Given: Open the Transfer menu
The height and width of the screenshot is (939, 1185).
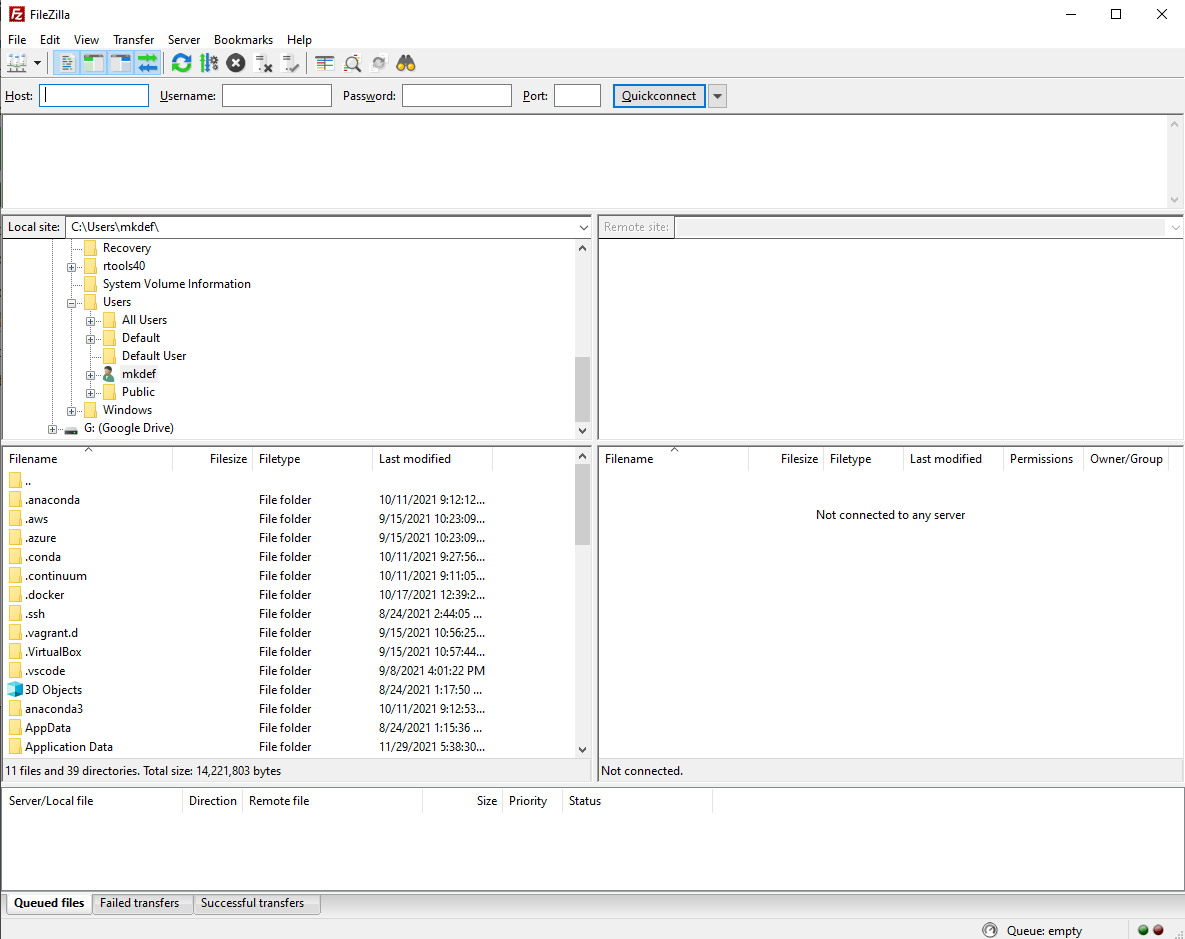Looking at the screenshot, I should (133, 40).
